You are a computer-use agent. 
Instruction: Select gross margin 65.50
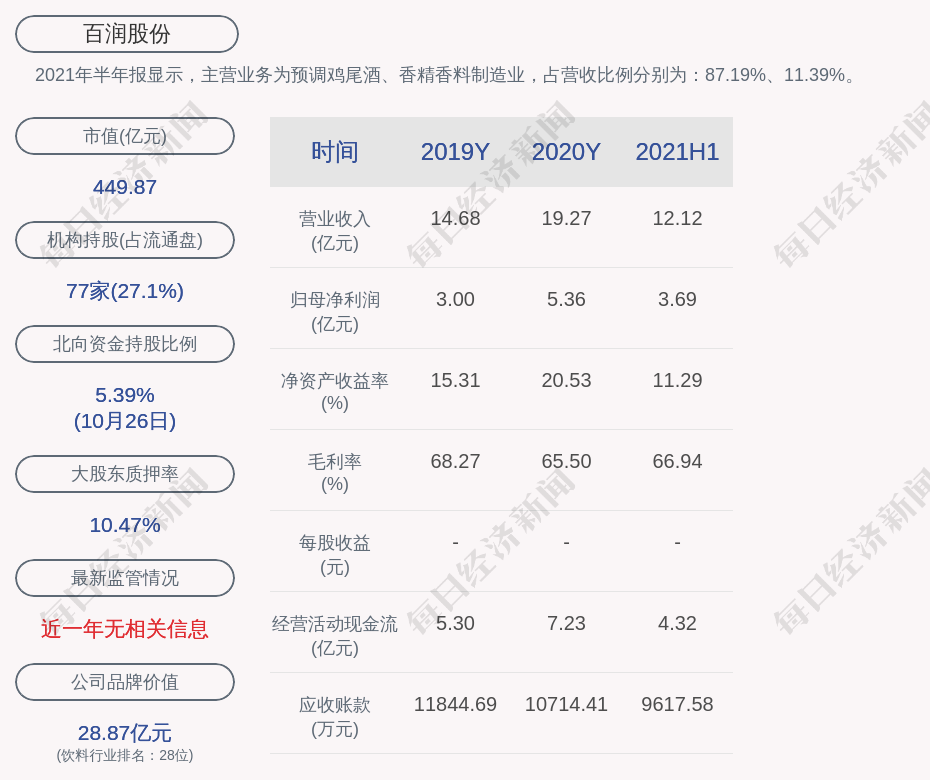(566, 461)
